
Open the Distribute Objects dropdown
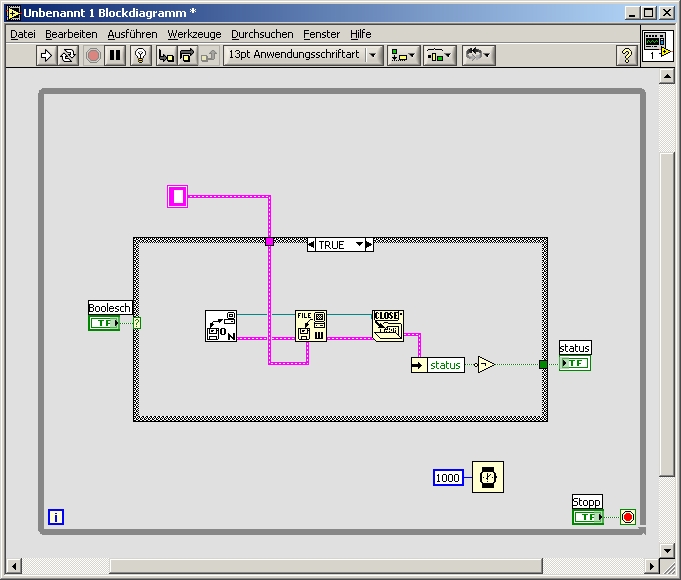440,55
